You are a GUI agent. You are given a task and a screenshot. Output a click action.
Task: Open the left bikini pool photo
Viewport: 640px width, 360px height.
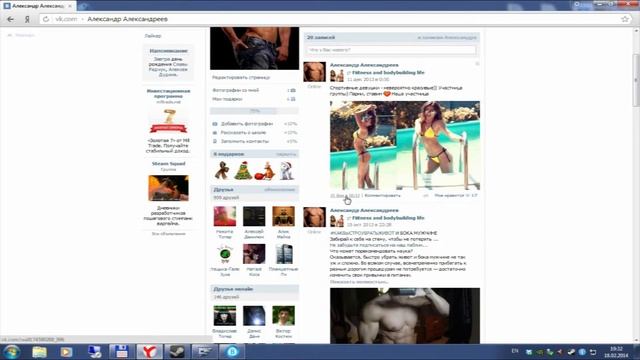tap(363, 145)
